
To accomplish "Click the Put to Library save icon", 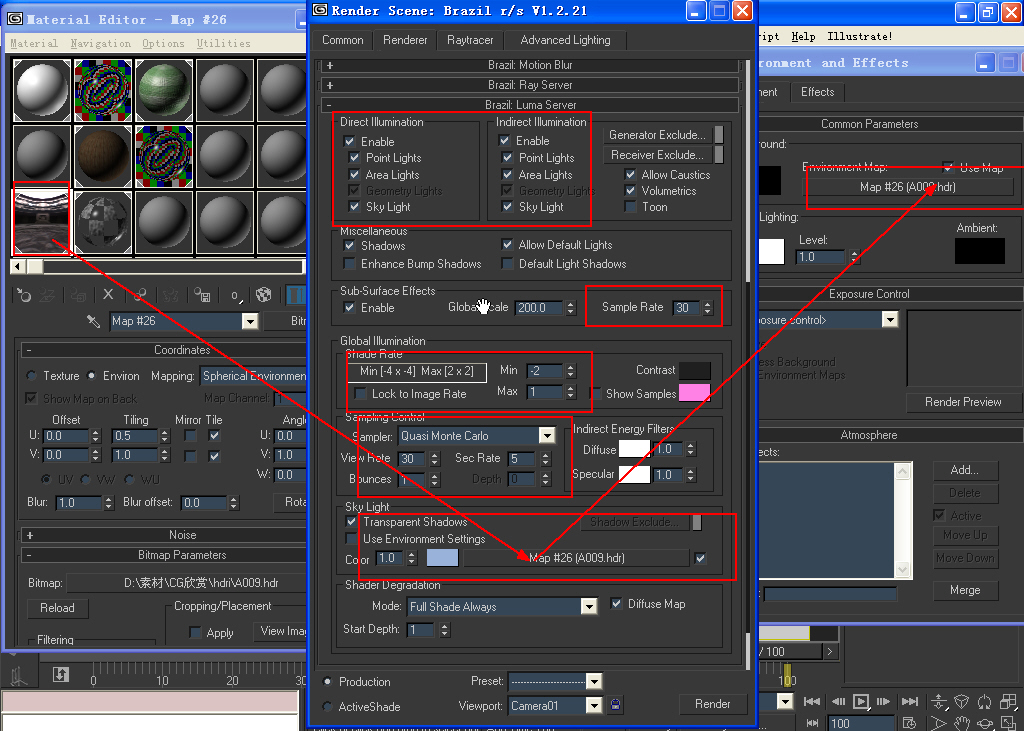I will pos(202,295).
